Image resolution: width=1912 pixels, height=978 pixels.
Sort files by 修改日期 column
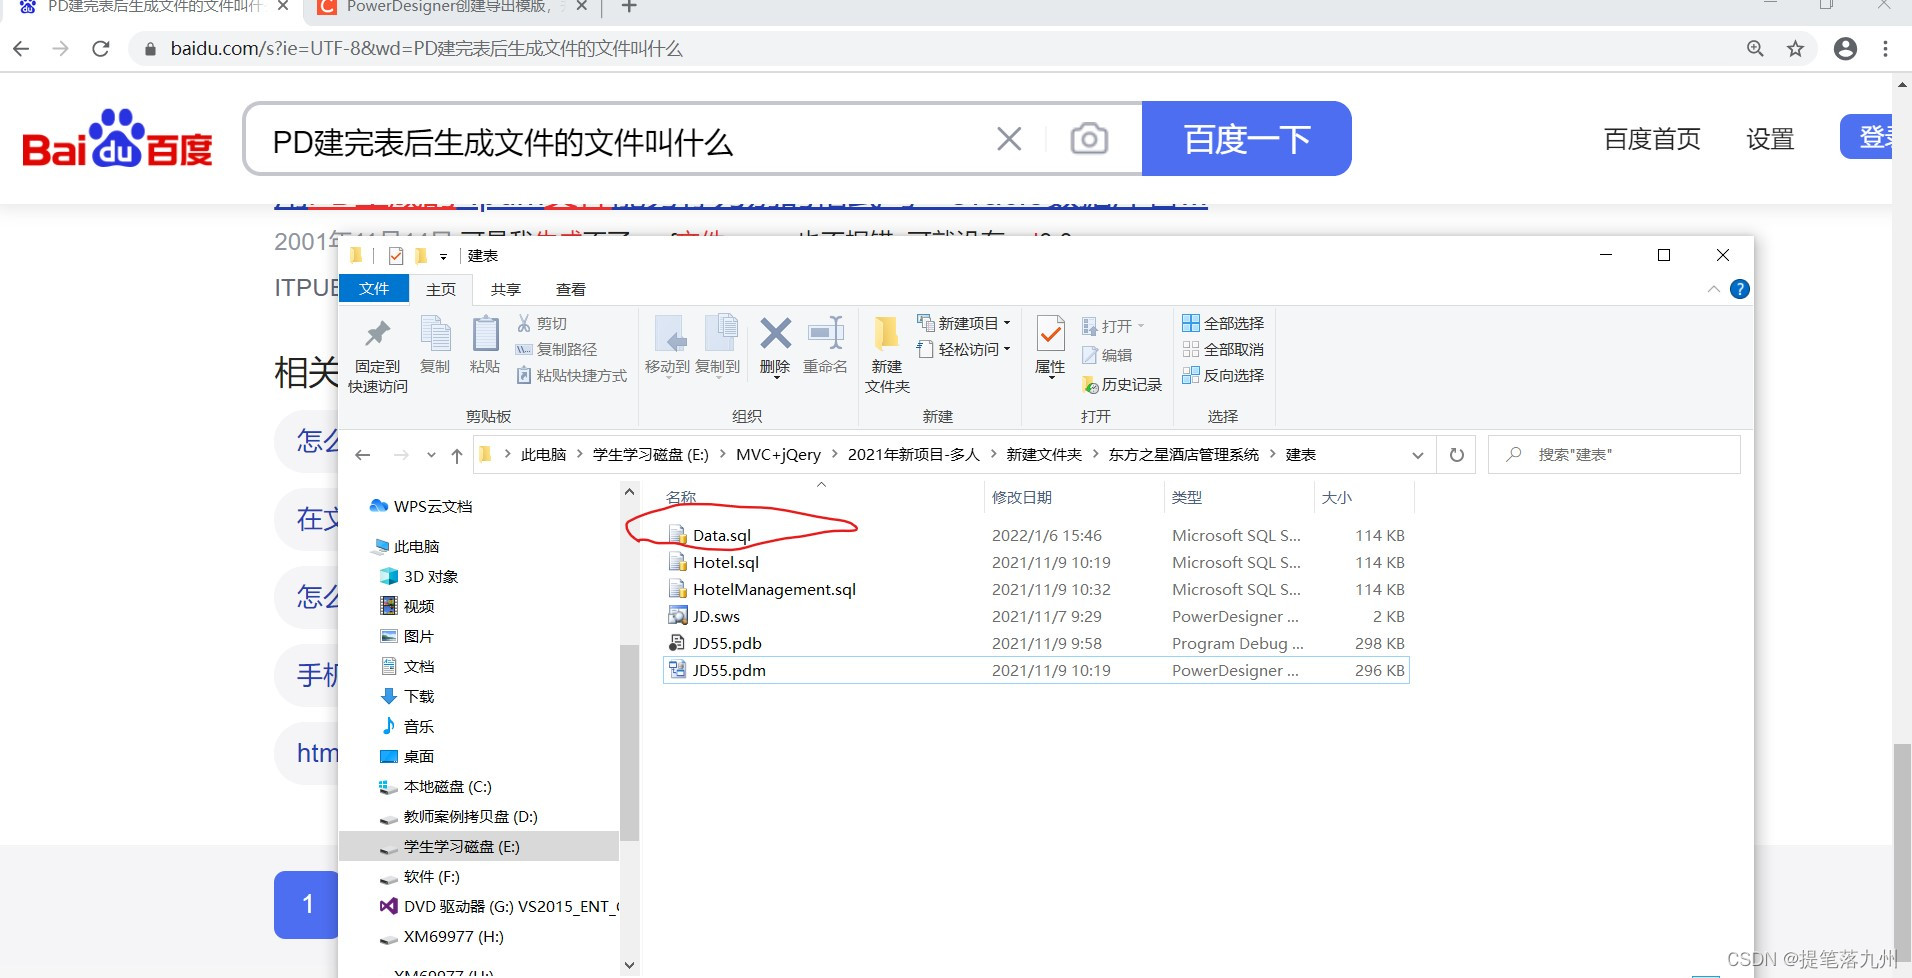tap(1021, 497)
